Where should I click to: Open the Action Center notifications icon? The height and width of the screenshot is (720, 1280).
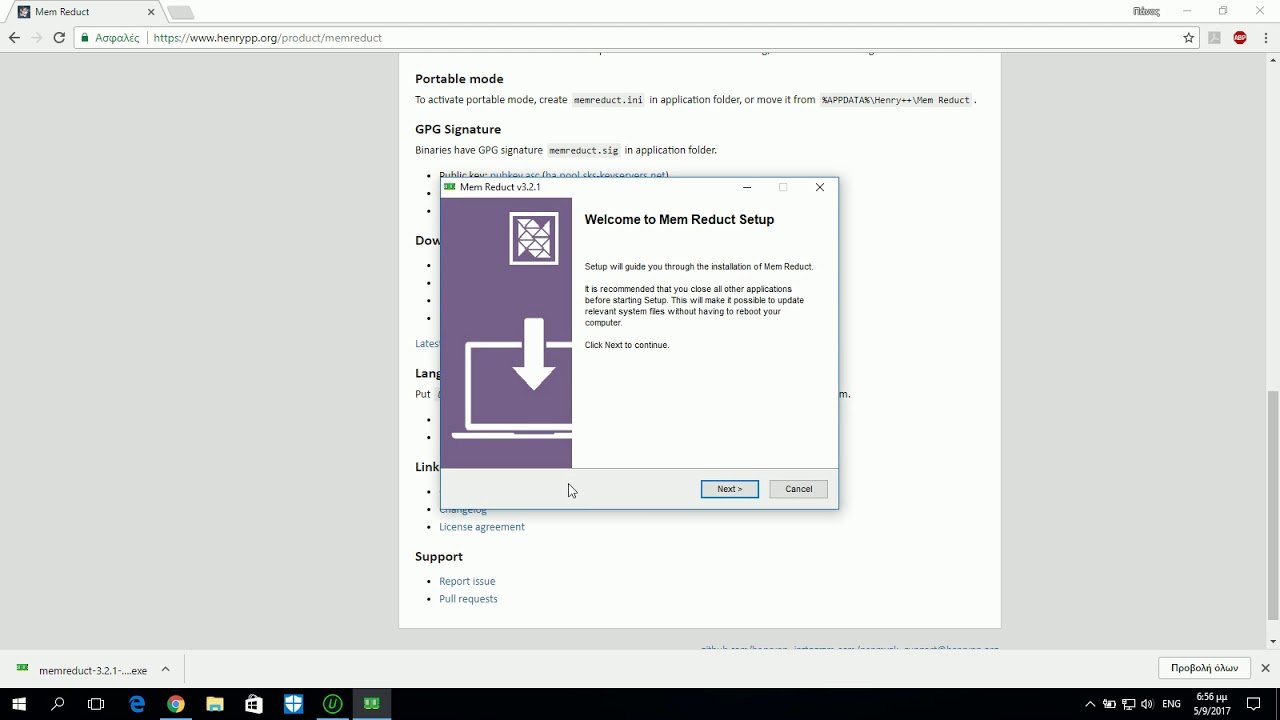click(1254, 704)
